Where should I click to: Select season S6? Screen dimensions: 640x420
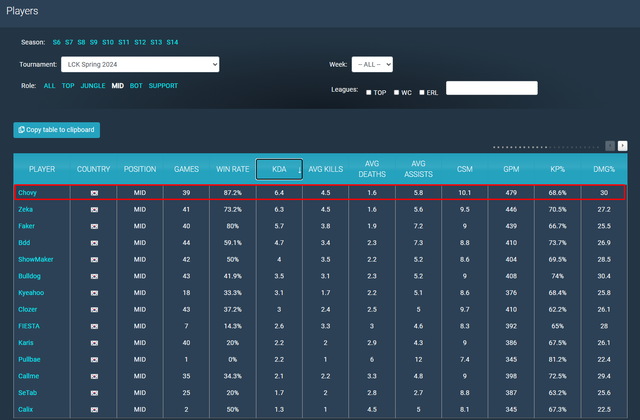(x=56, y=42)
